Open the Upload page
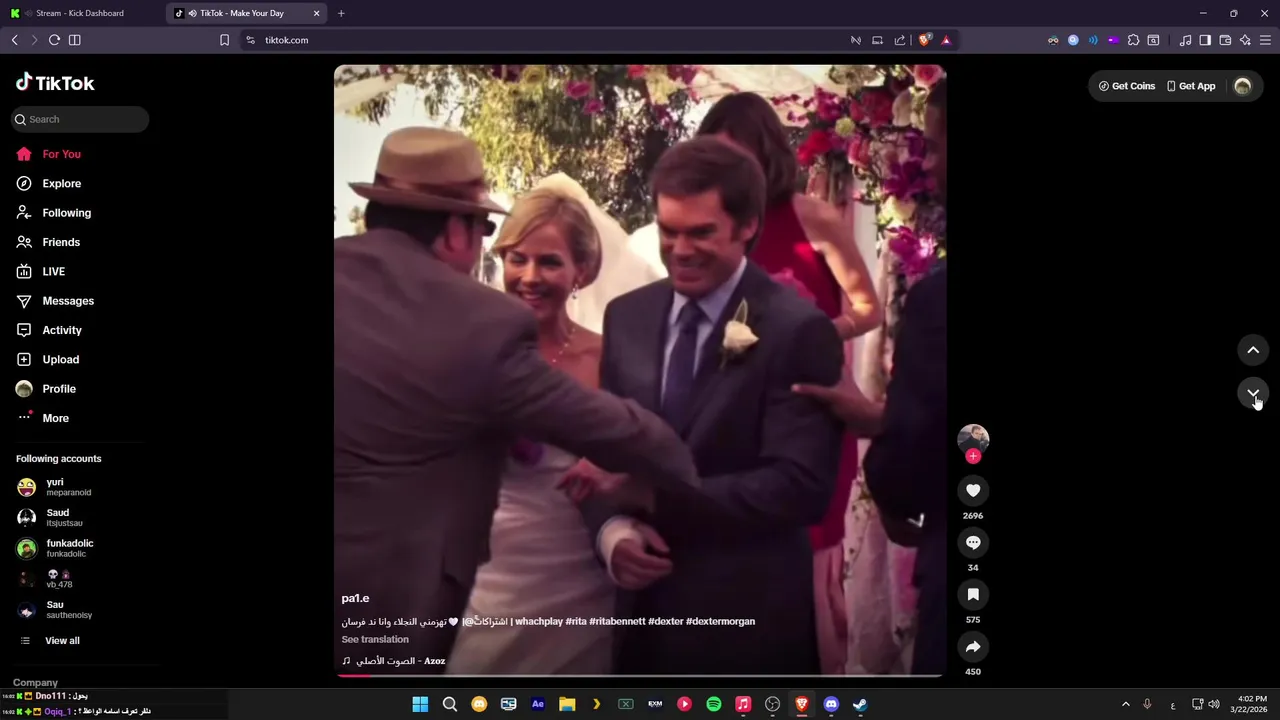This screenshot has height=720, width=1280. tap(47, 359)
